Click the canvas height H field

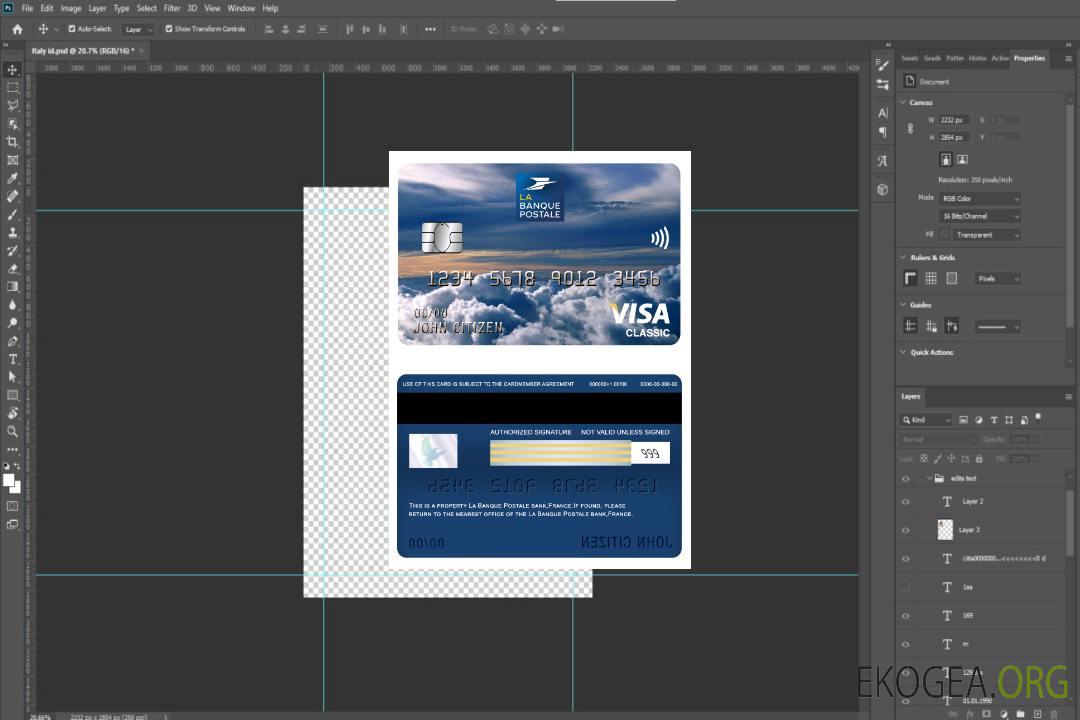[954, 138]
